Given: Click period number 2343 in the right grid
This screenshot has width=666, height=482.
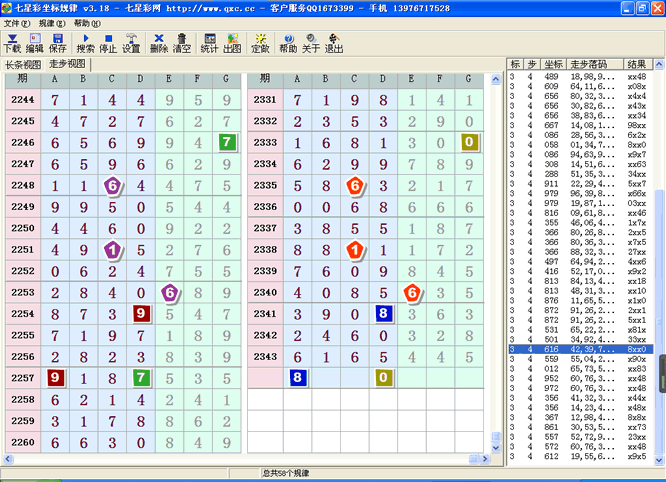Looking at the screenshot, I should (265, 357).
